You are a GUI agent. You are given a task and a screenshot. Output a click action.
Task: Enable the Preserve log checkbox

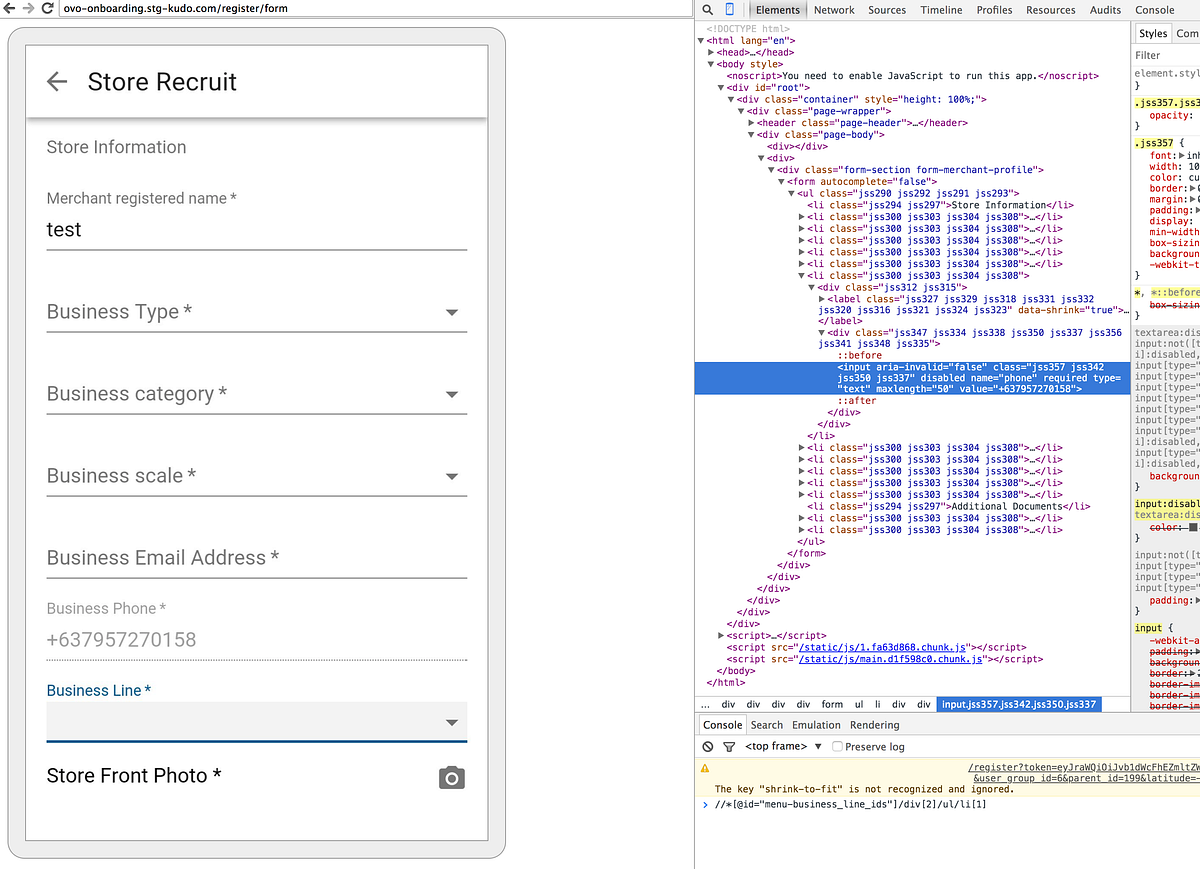coord(836,746)
